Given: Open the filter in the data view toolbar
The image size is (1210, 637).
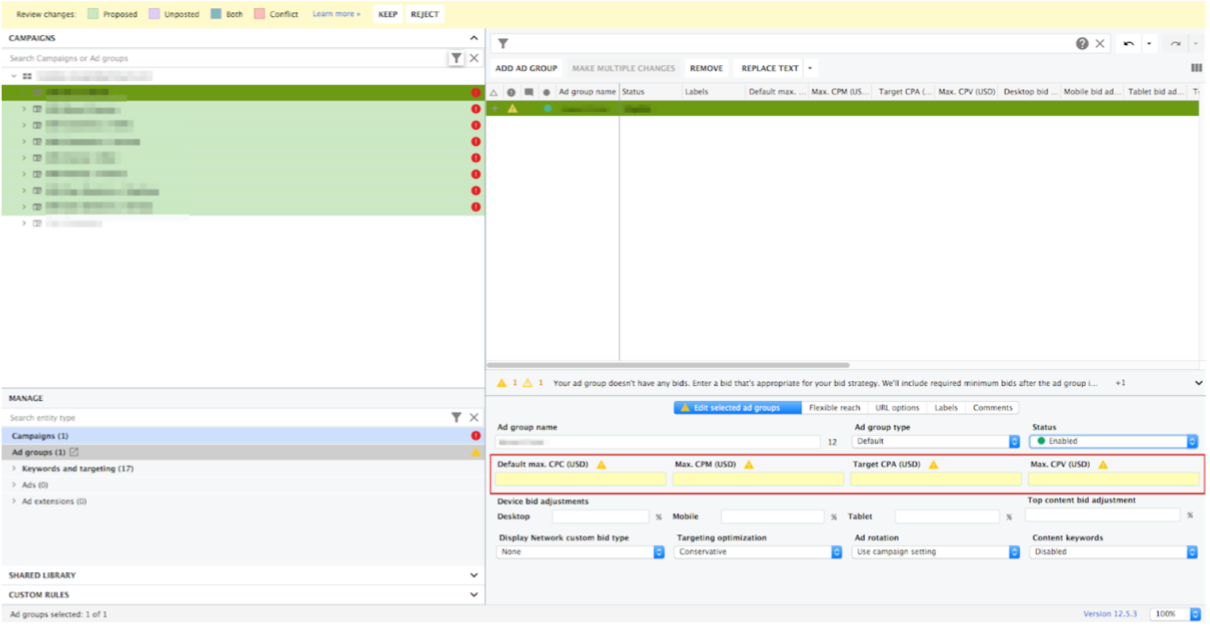Looking at the screenshot, I should click(503, 43).
